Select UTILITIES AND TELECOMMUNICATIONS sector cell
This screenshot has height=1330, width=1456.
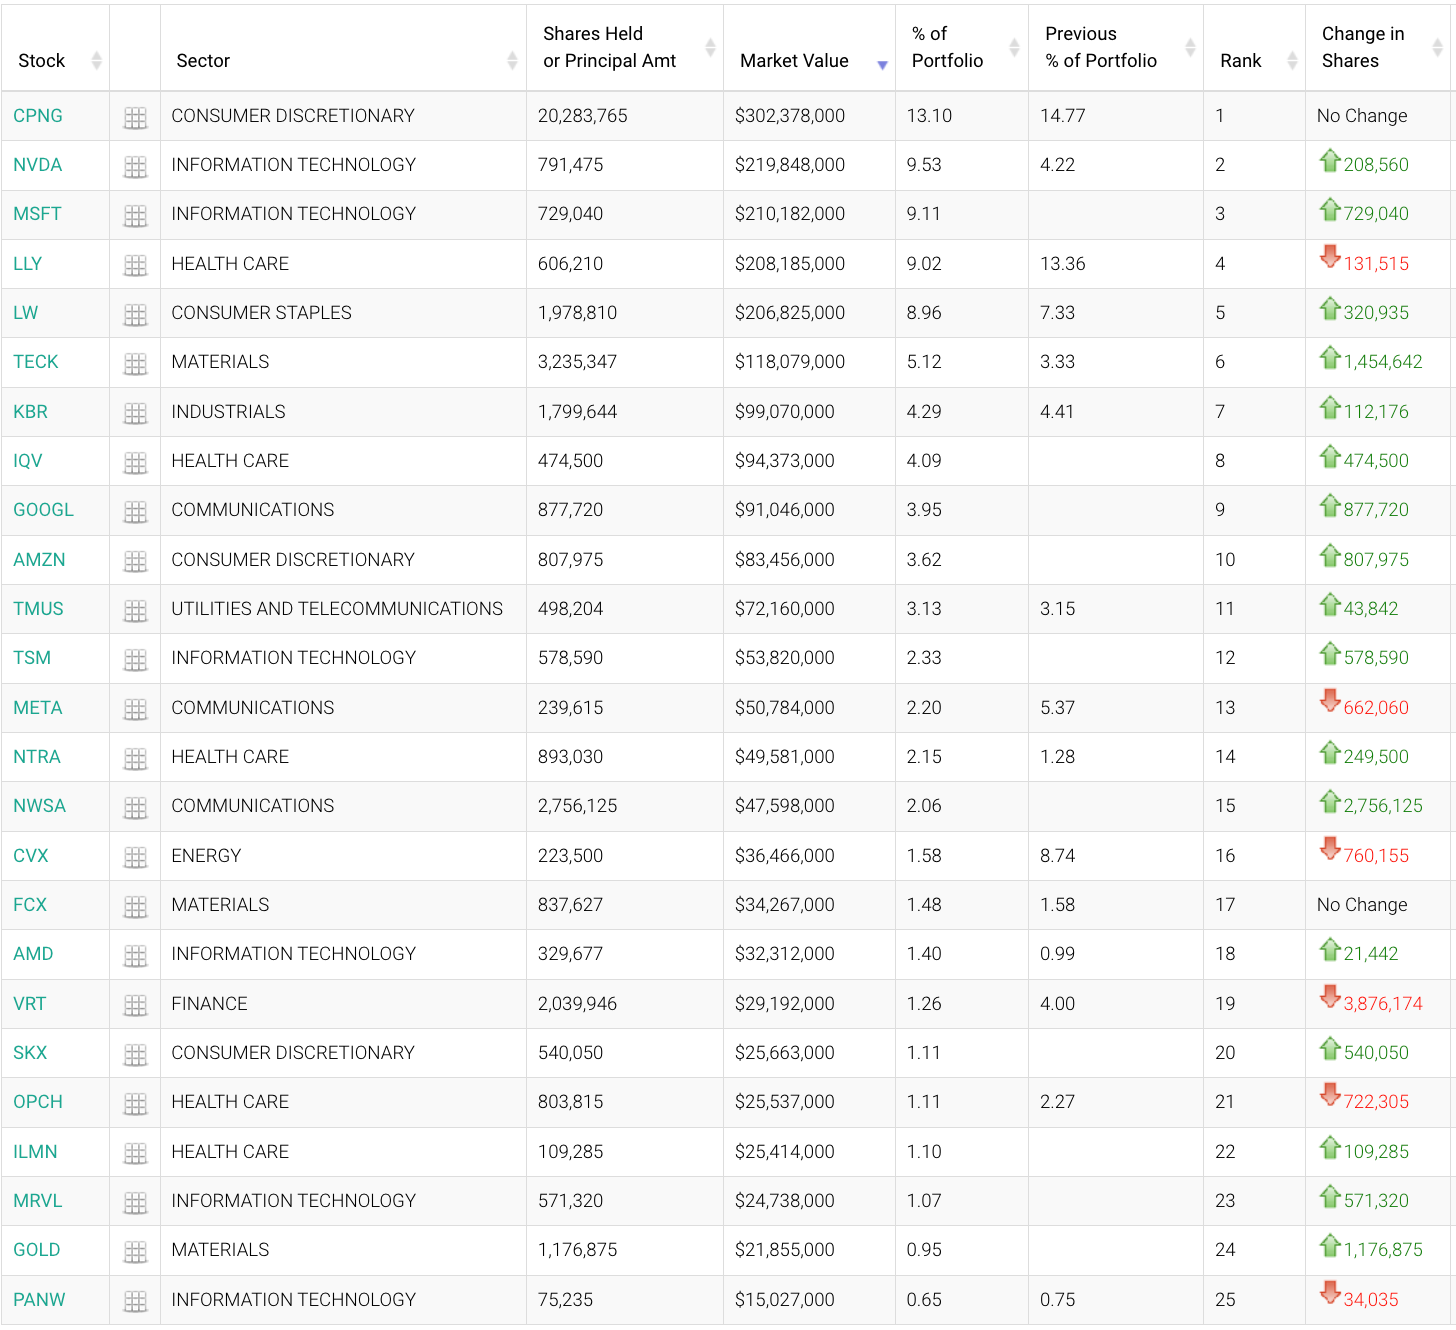pyautogui.click(x=337, y=609)
